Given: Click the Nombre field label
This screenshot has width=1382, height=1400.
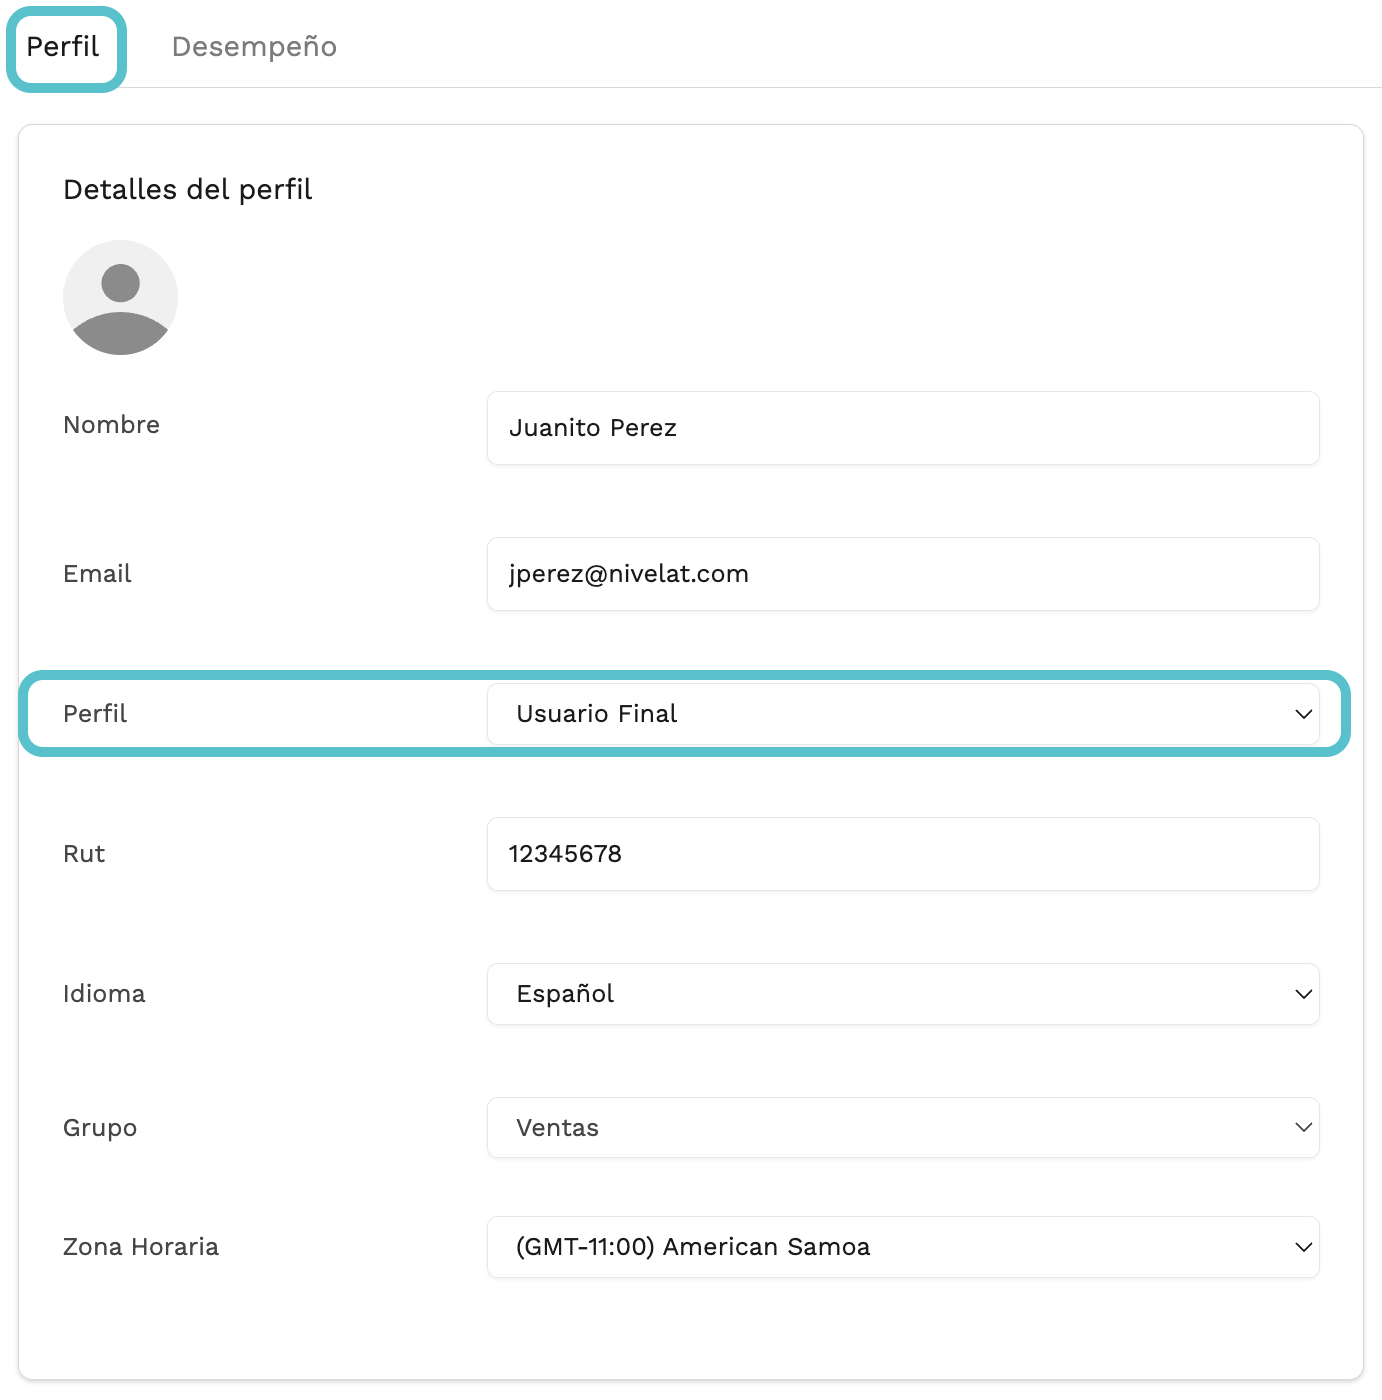Looking at the screenshot, I should point(111,425).
